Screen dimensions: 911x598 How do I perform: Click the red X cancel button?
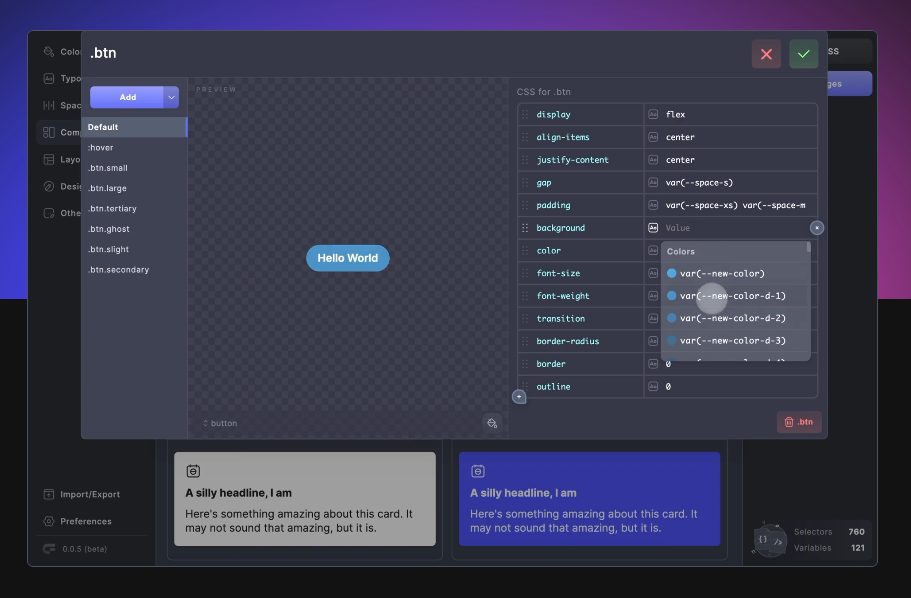pyautogui.click(x=766, y=54)
